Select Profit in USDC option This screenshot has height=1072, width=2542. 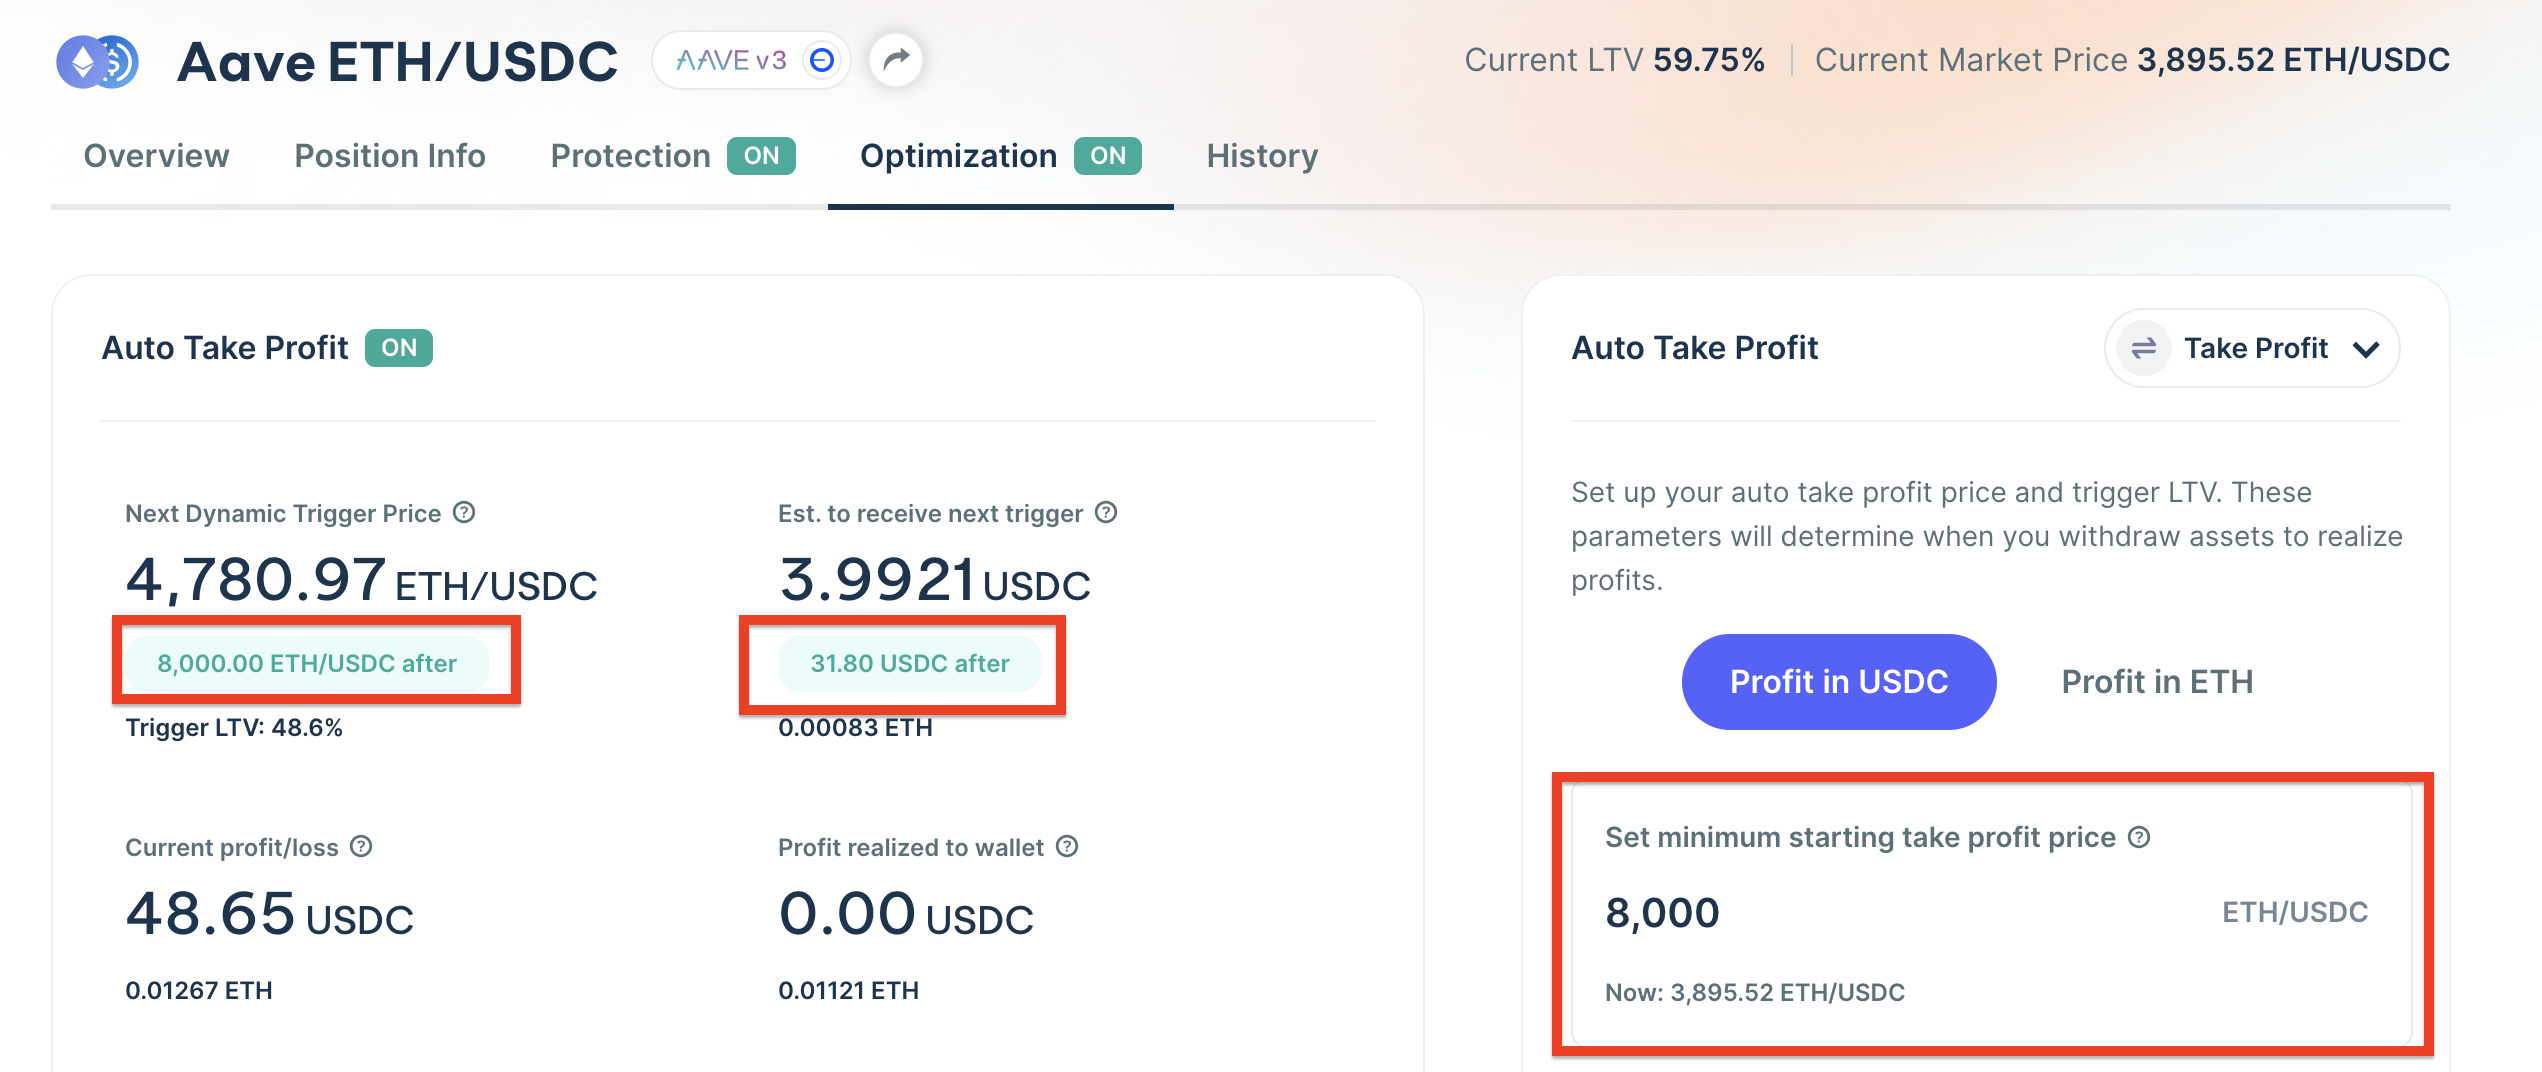pos(1838,682)
